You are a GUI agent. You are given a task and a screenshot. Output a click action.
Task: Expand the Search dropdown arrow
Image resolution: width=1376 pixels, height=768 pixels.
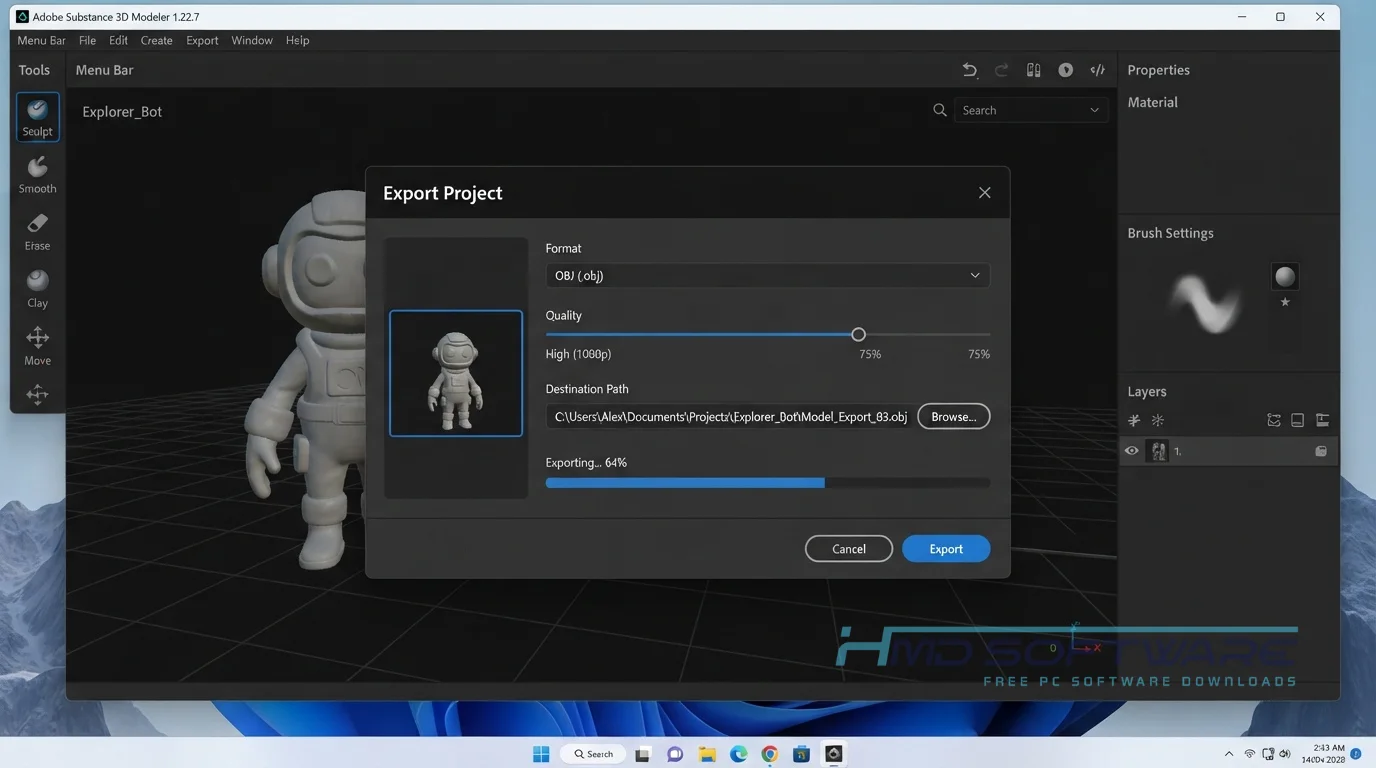pos(1094,110)
